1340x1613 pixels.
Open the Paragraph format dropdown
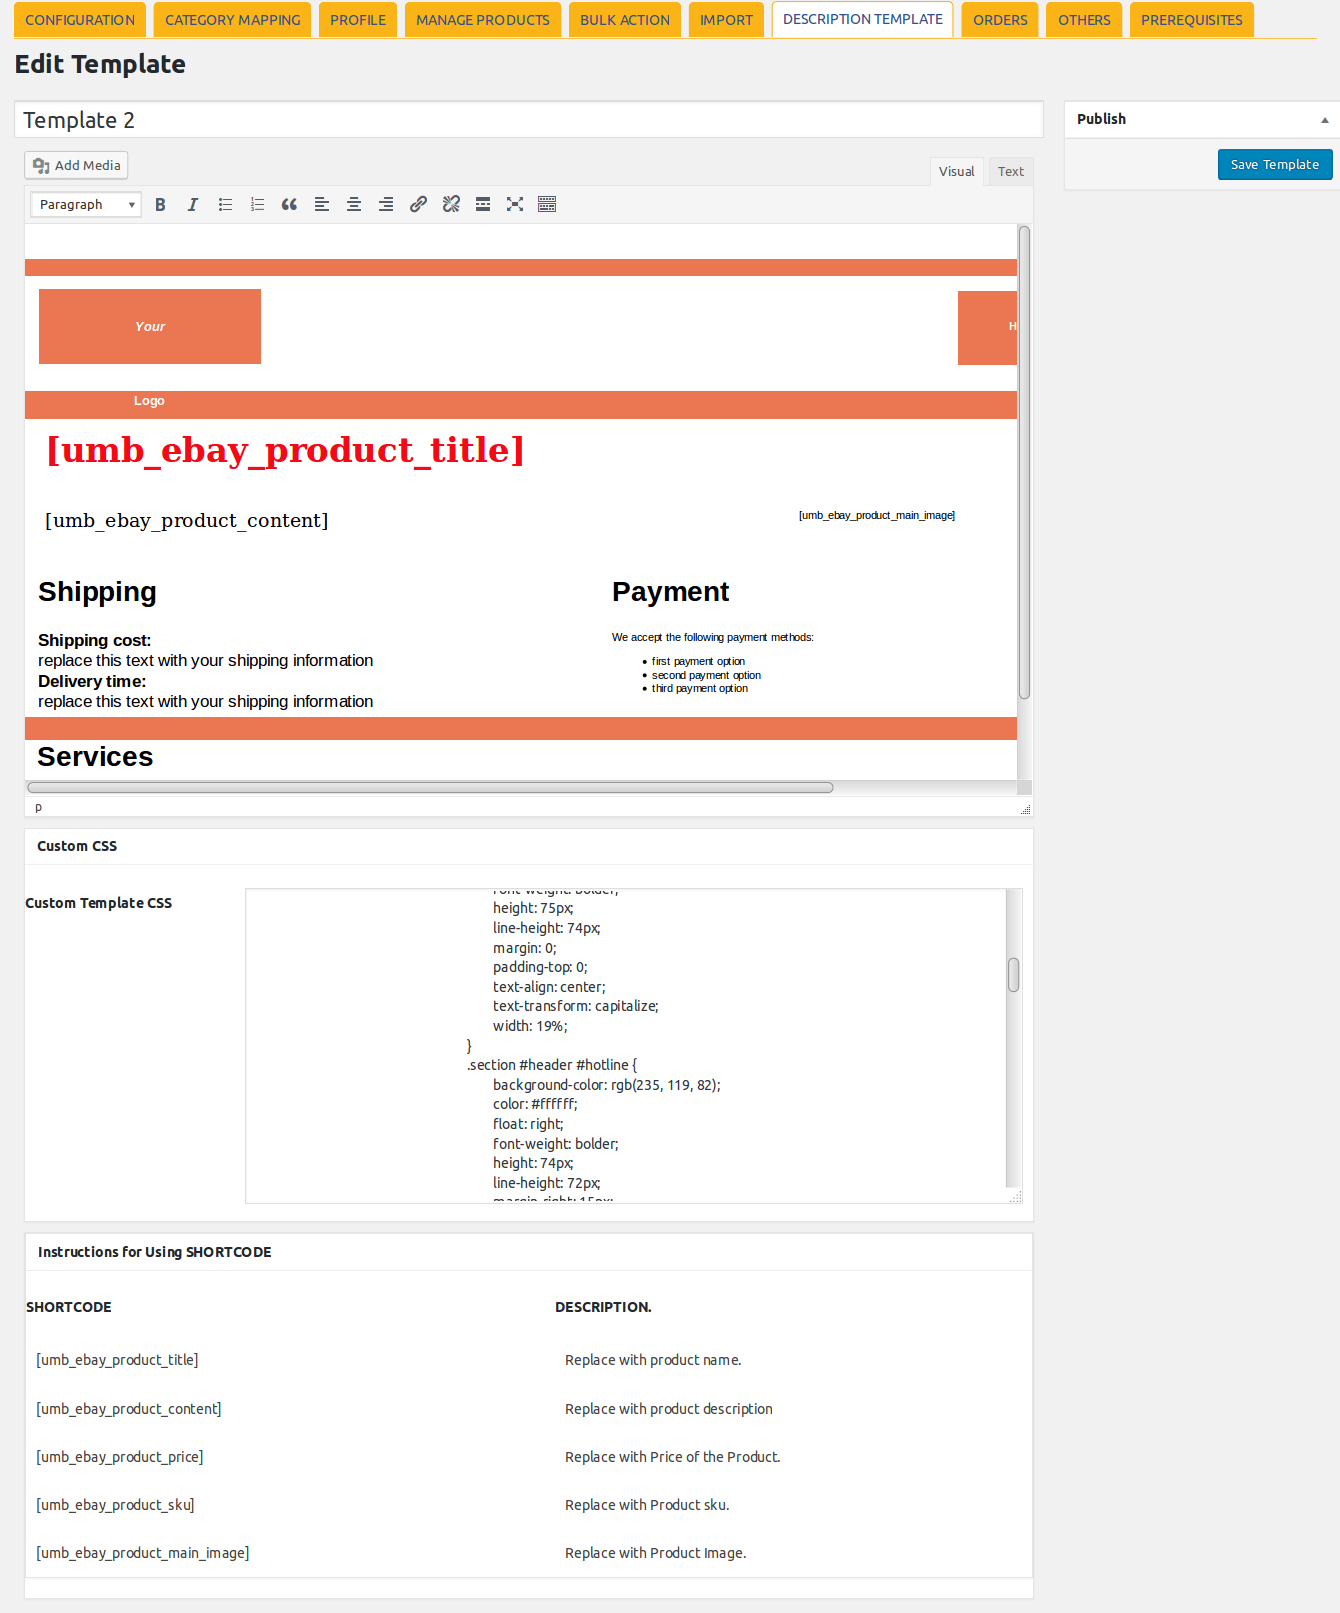86,204
